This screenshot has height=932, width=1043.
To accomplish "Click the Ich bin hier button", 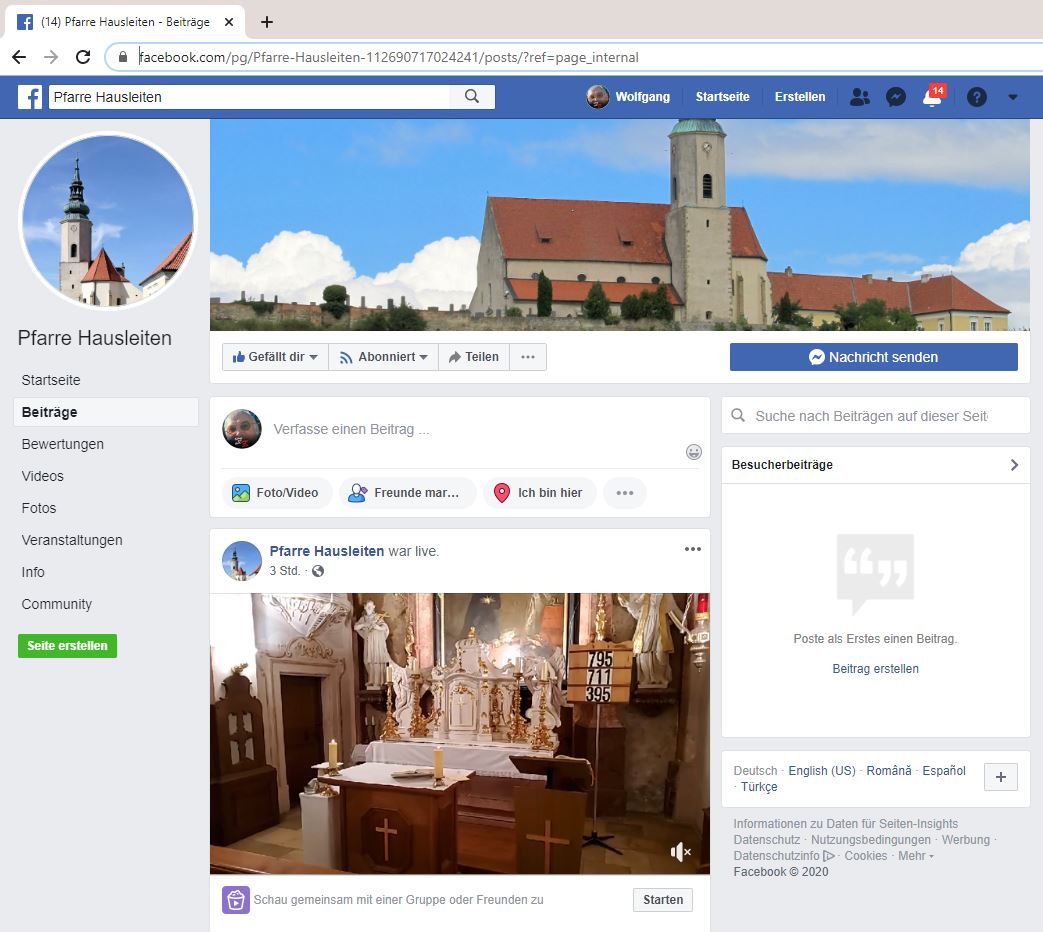I will tap(539, 492).
